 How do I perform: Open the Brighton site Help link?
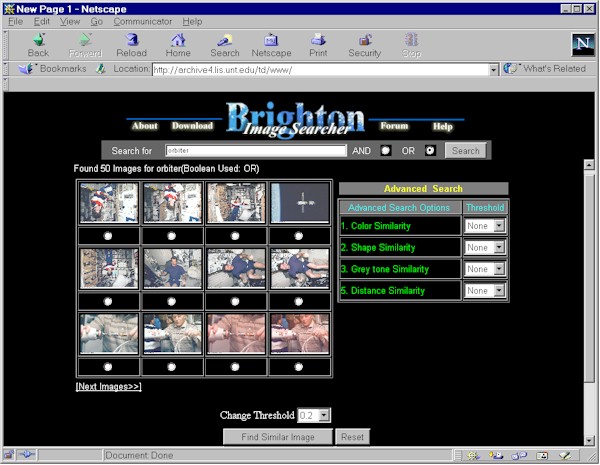click(x=443, y=126)
